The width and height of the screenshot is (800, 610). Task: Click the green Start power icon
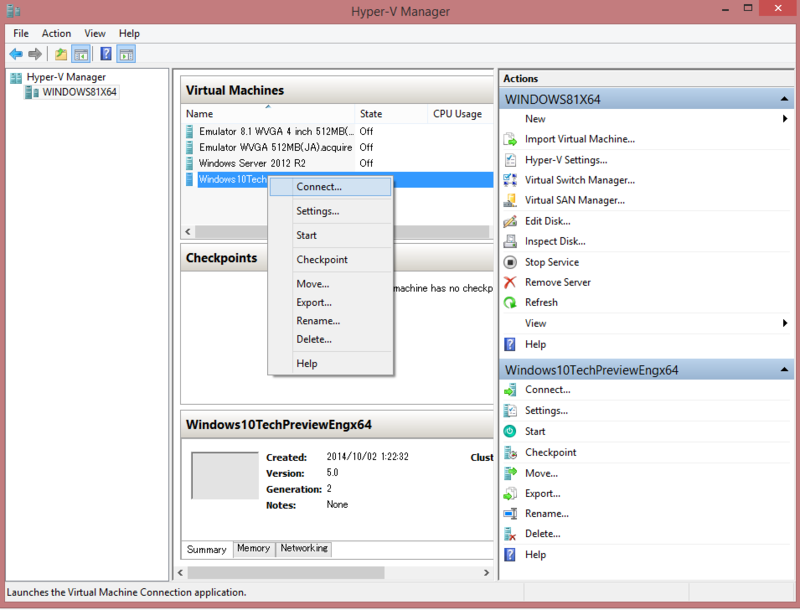[x=510, y=431]
